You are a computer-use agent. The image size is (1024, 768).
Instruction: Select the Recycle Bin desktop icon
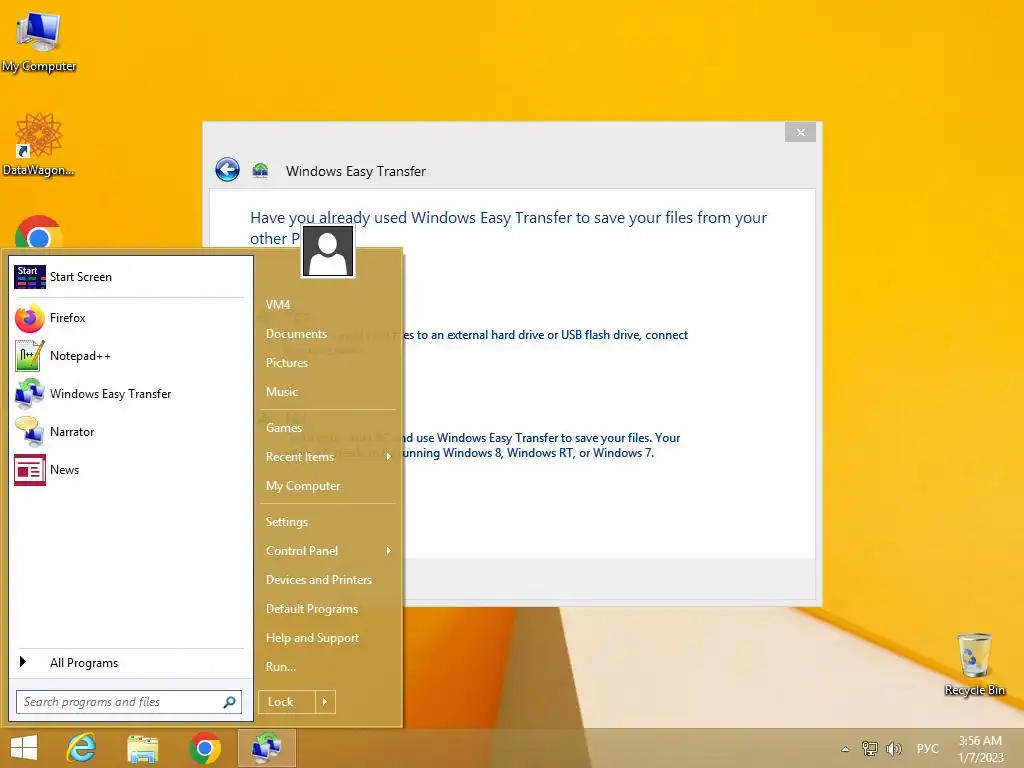974,664
